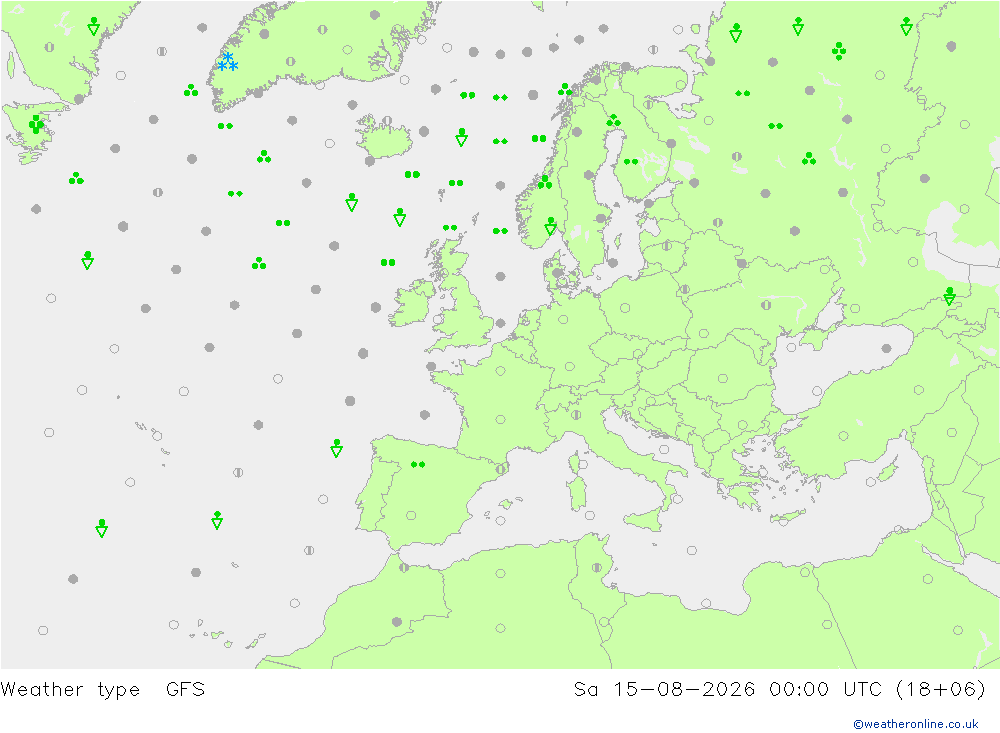Select the grey overcast dot in Morocco

pos(397,621)
